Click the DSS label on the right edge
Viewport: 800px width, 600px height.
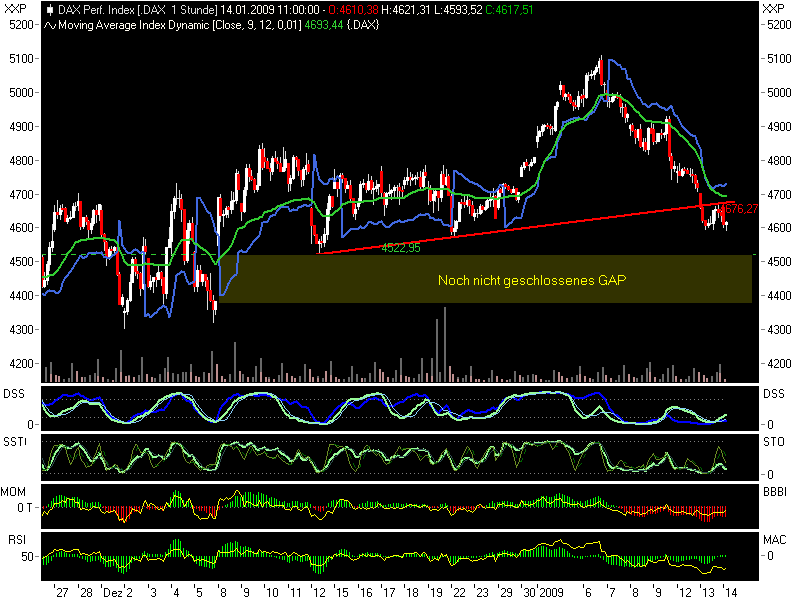pos(772,394)
